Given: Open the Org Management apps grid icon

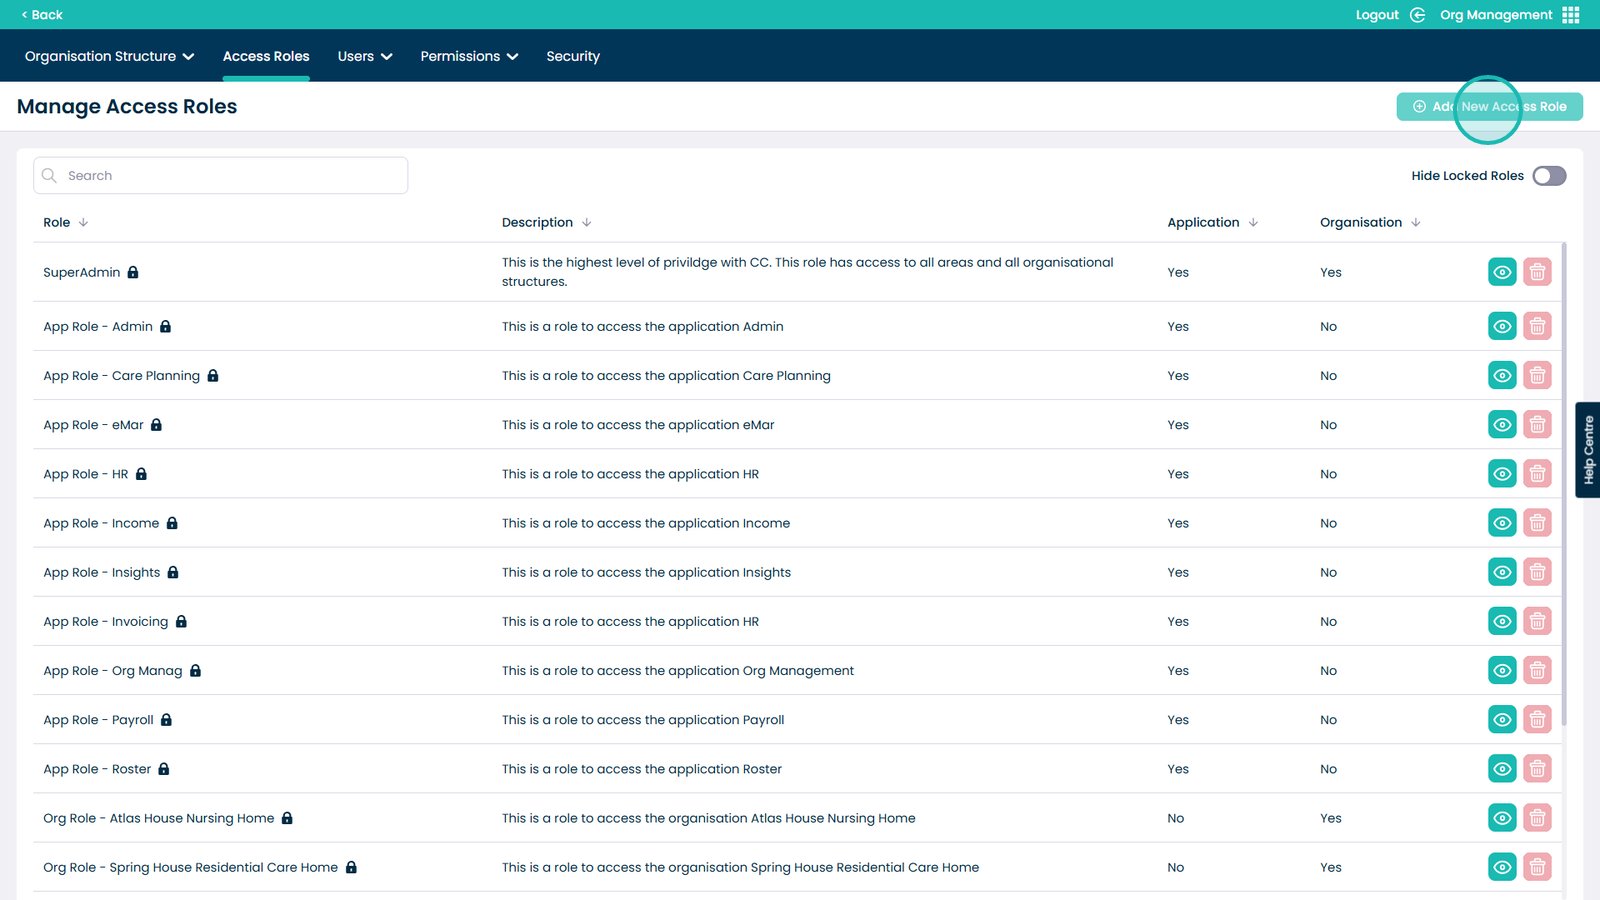Looking at the screenshot, I should pos(1571,15).
